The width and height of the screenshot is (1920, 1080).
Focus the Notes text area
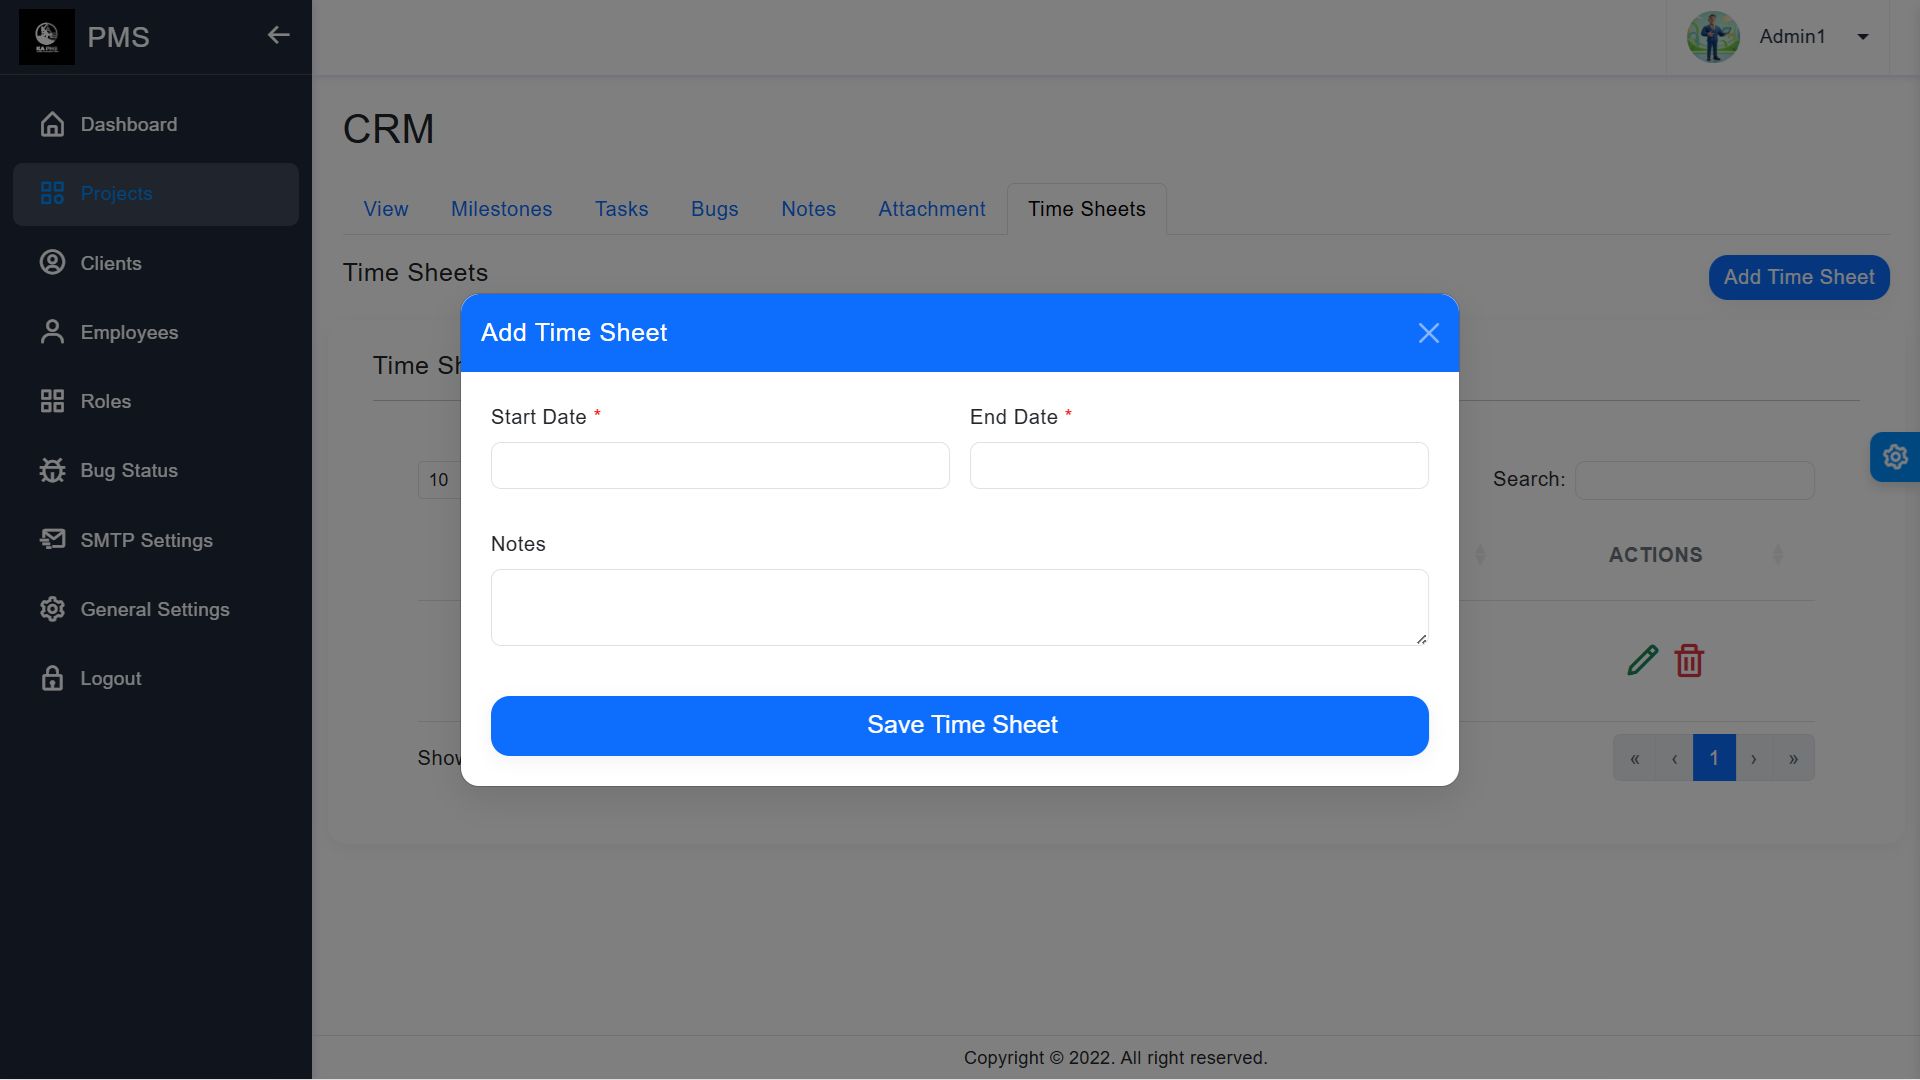tap(958, 607)
